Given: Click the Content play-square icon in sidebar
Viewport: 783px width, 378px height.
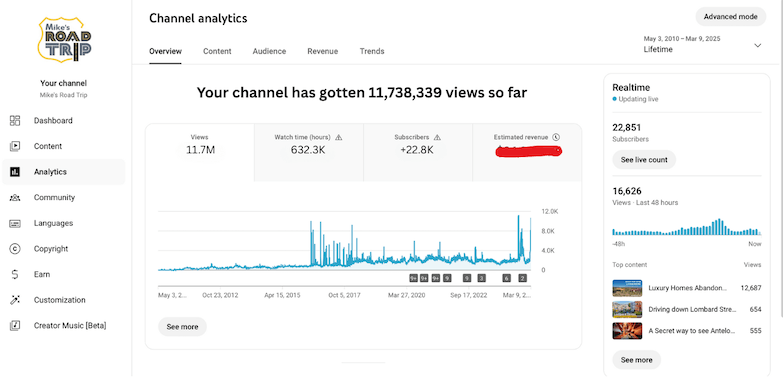Looking at the screenshot, I should point(15,146).
